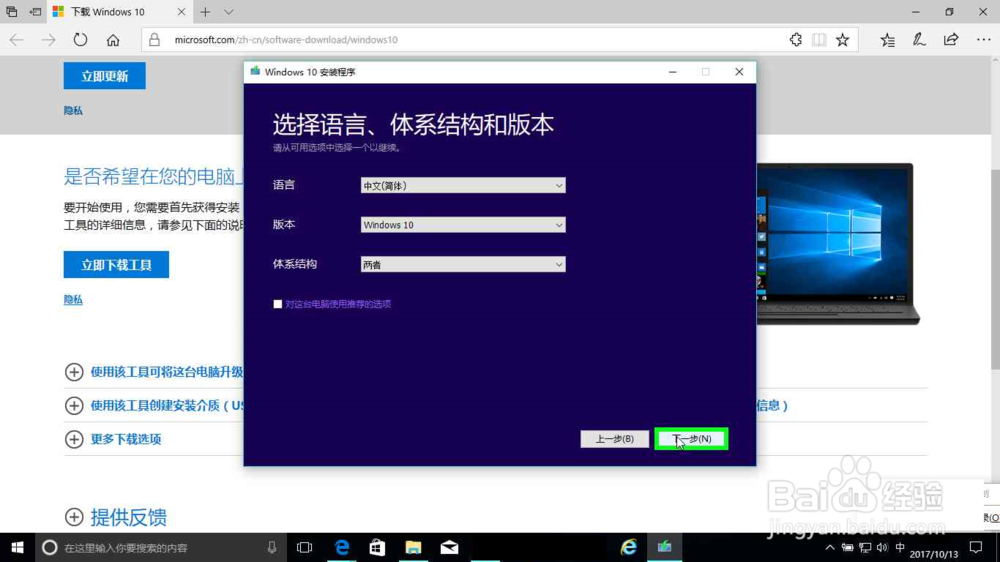Click the 下一步(N) button
1000x562 pixels.
pyautogui.click(x=691, y=439)
